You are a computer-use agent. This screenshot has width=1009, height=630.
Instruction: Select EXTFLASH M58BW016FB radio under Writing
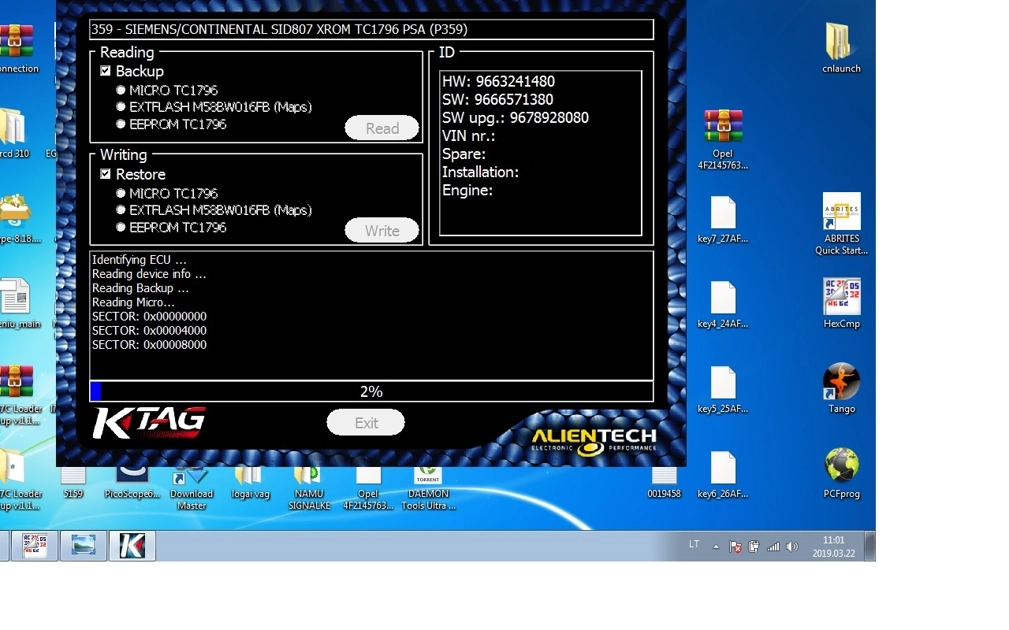point(120,210)
